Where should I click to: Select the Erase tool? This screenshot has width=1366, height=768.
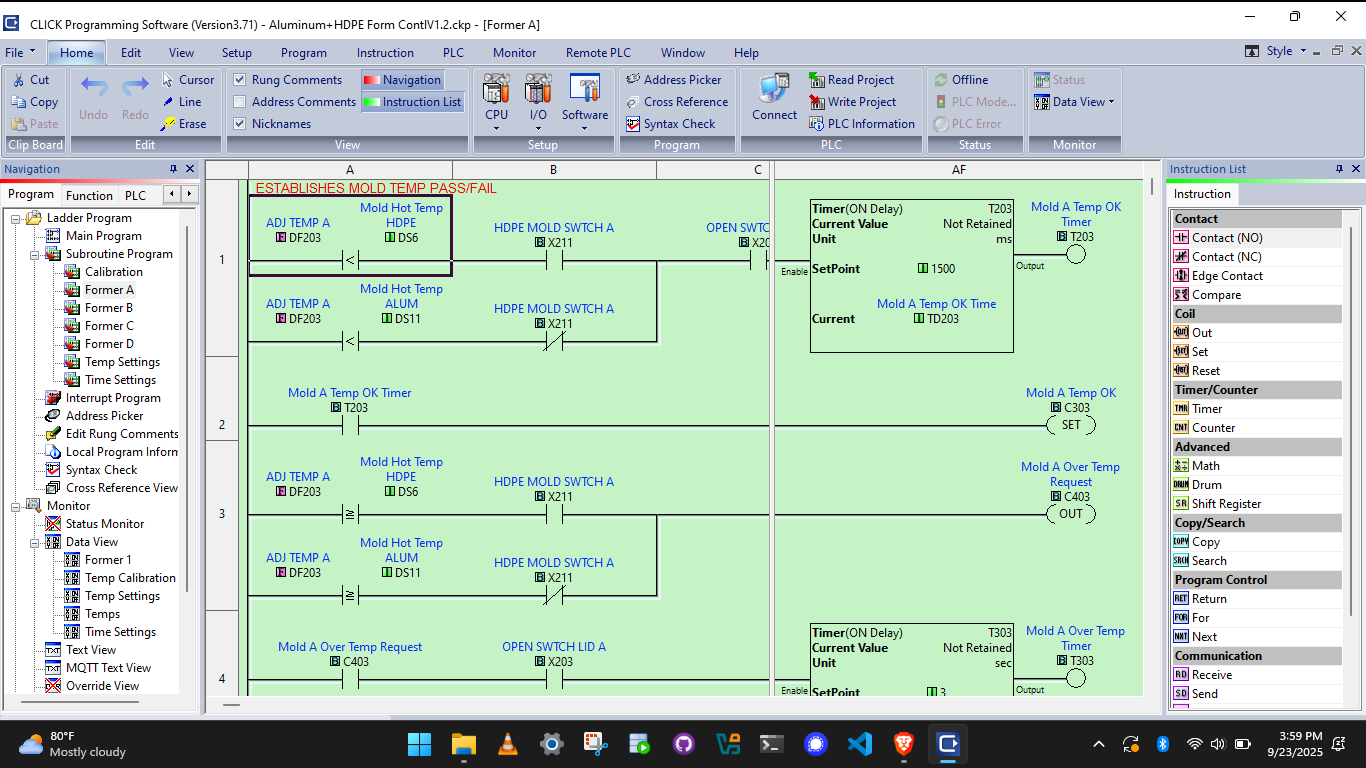click(186, 123)
